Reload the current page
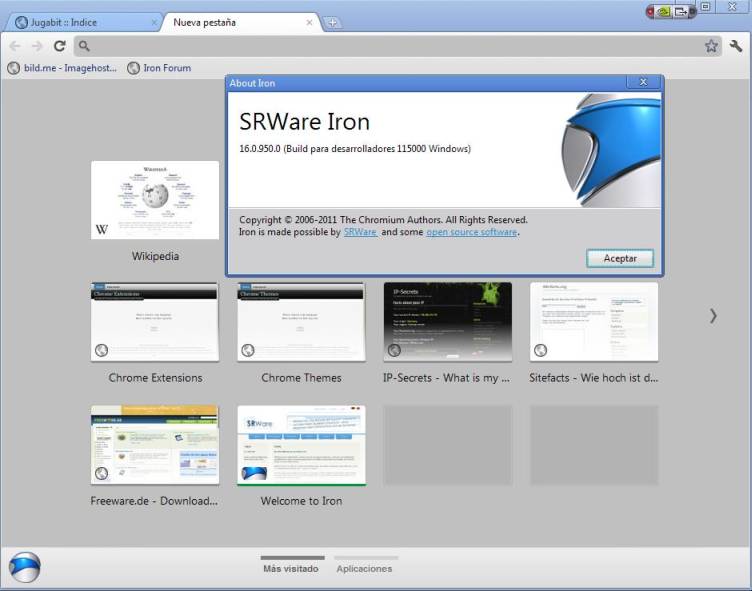 pyautogui.click(x=59, y=46)
